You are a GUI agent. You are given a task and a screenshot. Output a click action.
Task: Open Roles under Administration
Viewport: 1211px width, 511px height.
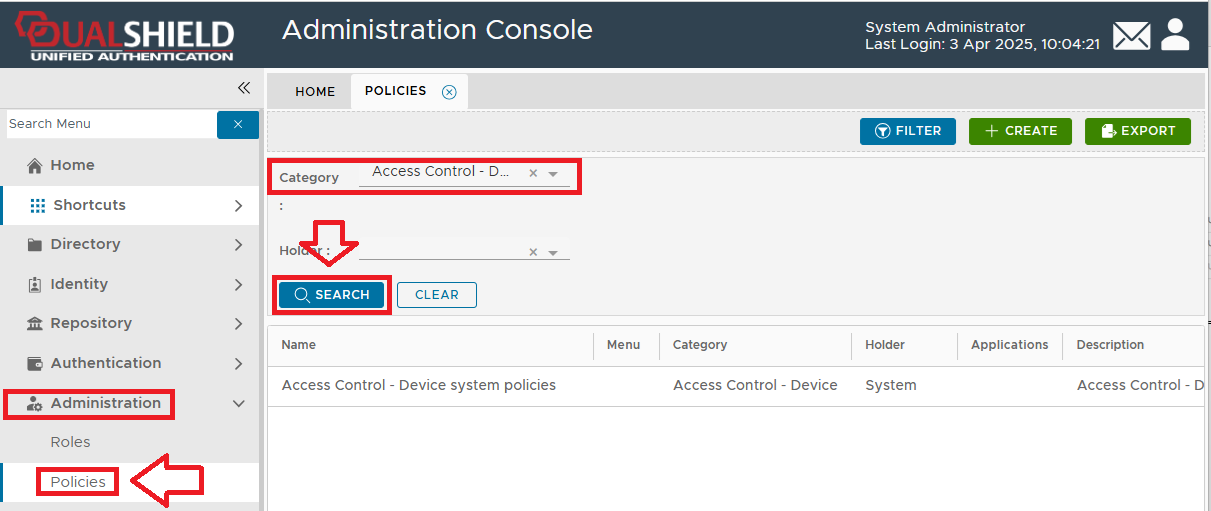(x=70, y=442)
